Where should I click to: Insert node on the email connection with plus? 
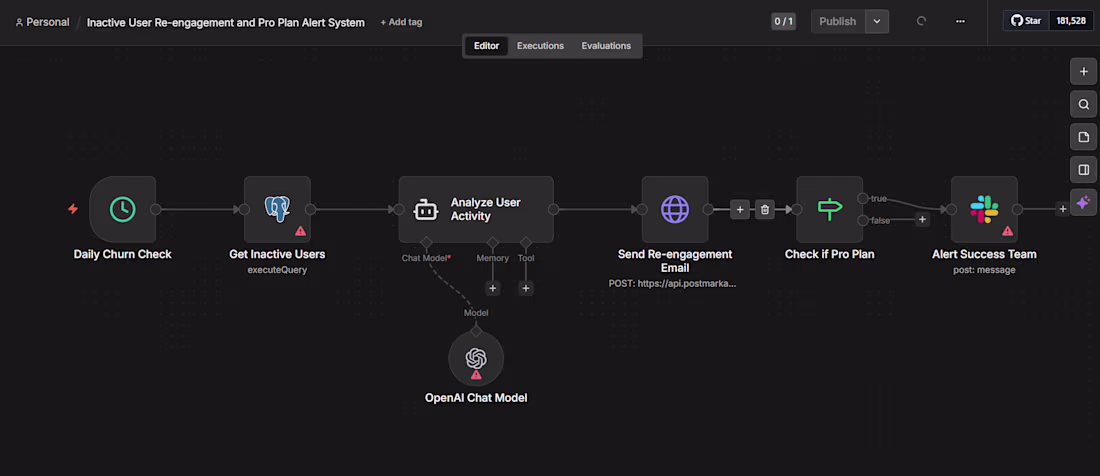(x=739, y=209)
